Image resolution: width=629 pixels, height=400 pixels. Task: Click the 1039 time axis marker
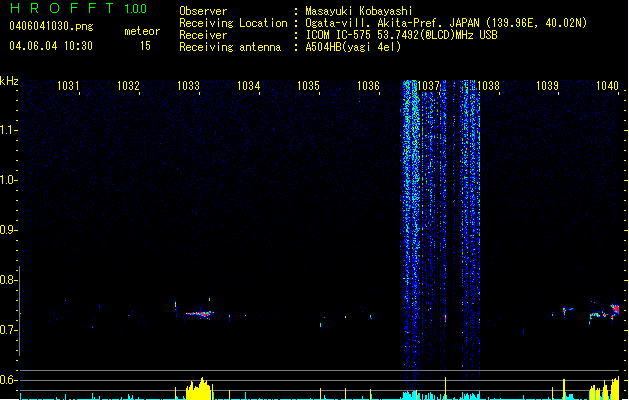point(547,85)
